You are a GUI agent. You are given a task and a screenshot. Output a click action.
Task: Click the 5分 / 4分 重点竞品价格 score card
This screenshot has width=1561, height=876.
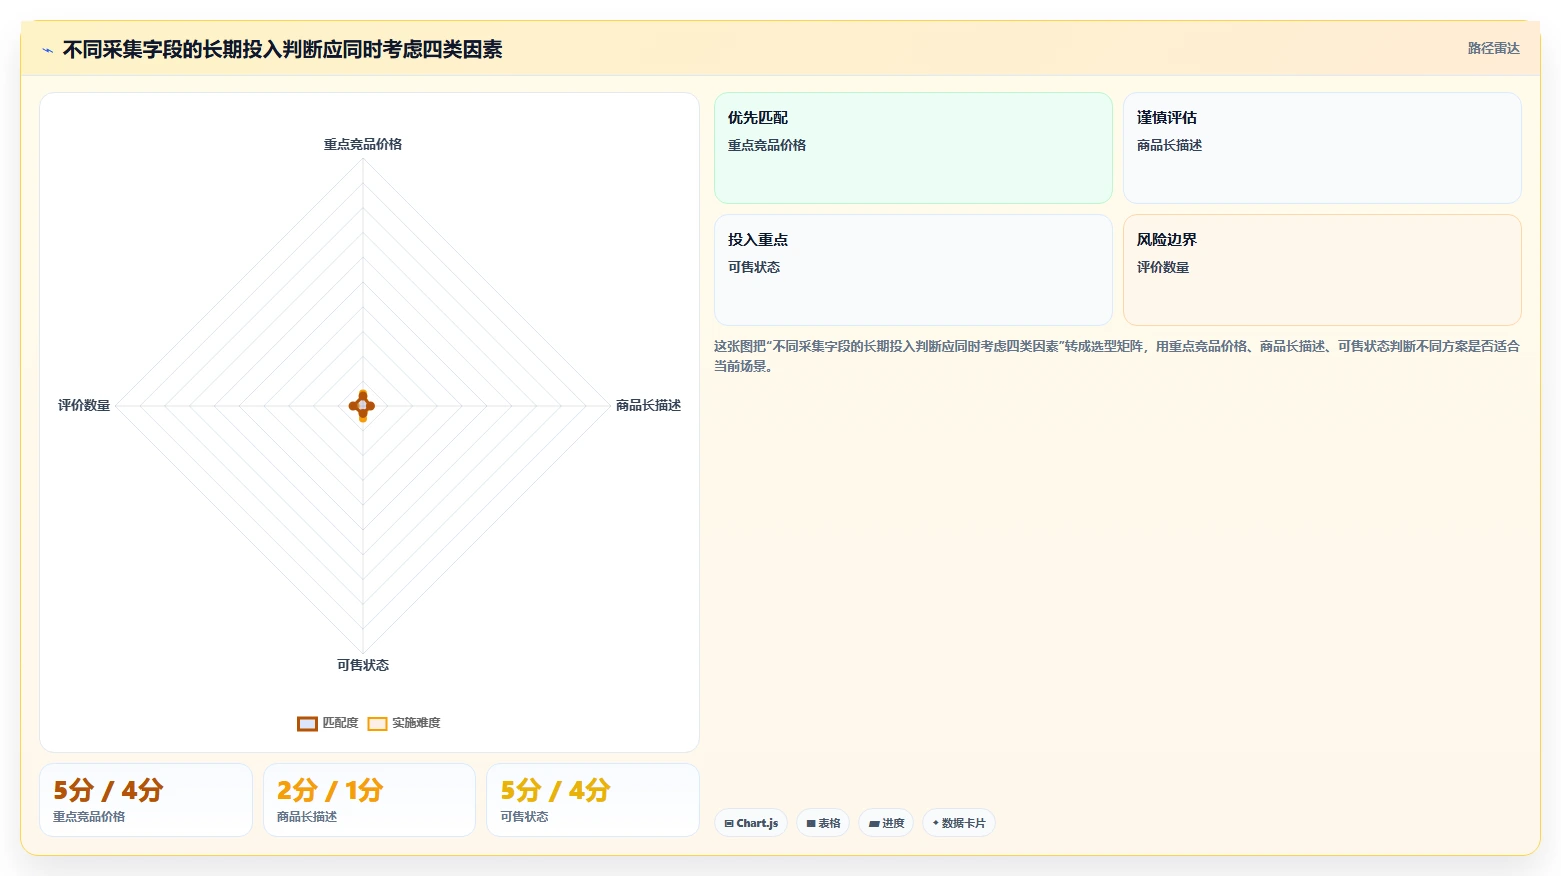pos(146,800)
